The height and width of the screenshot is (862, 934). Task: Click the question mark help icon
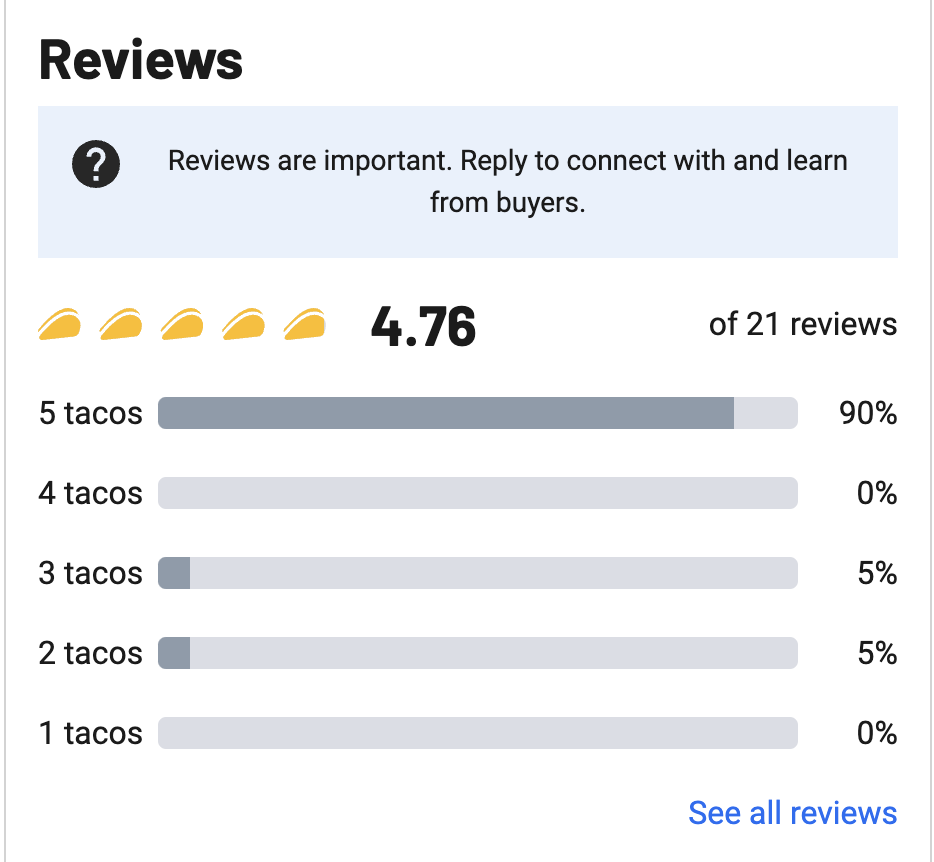coord(96,163)
